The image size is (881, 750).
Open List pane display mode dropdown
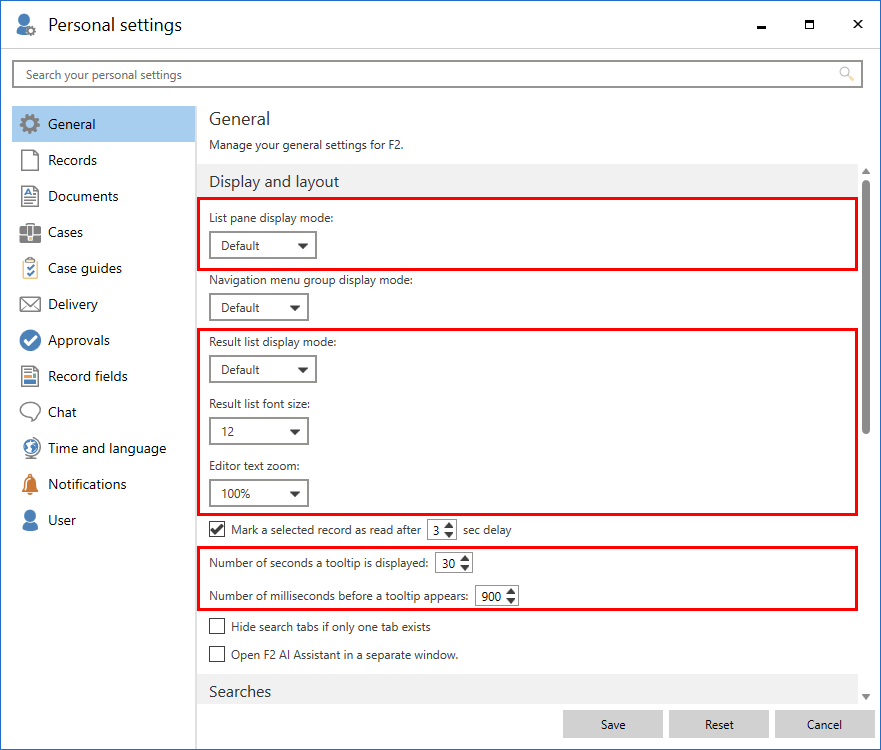262,246
